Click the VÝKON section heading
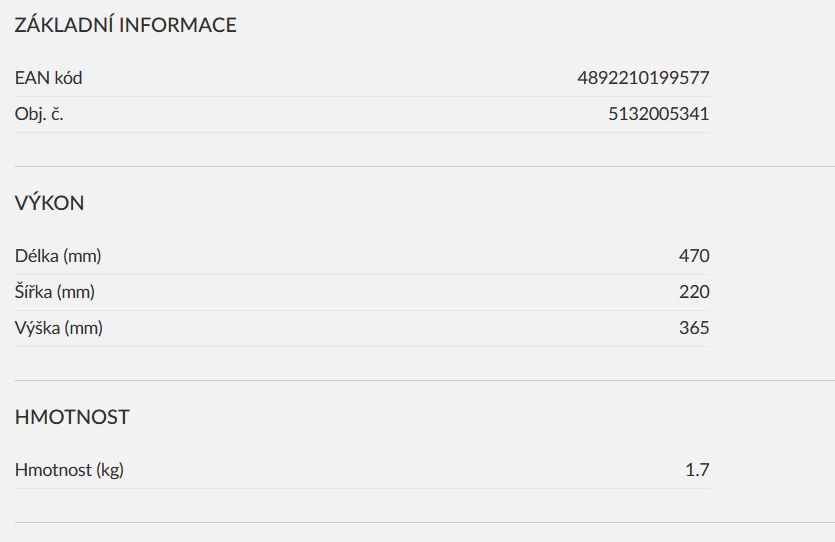 50,203
